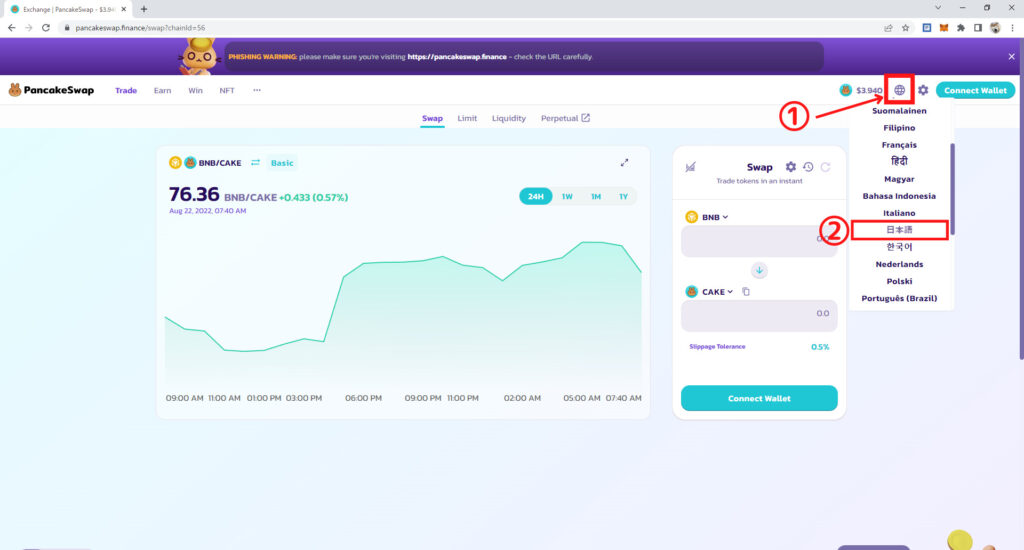This screenshot has width=1024, height=550.
Task: Click the language list scrollbar
Action: pos(952,189)
